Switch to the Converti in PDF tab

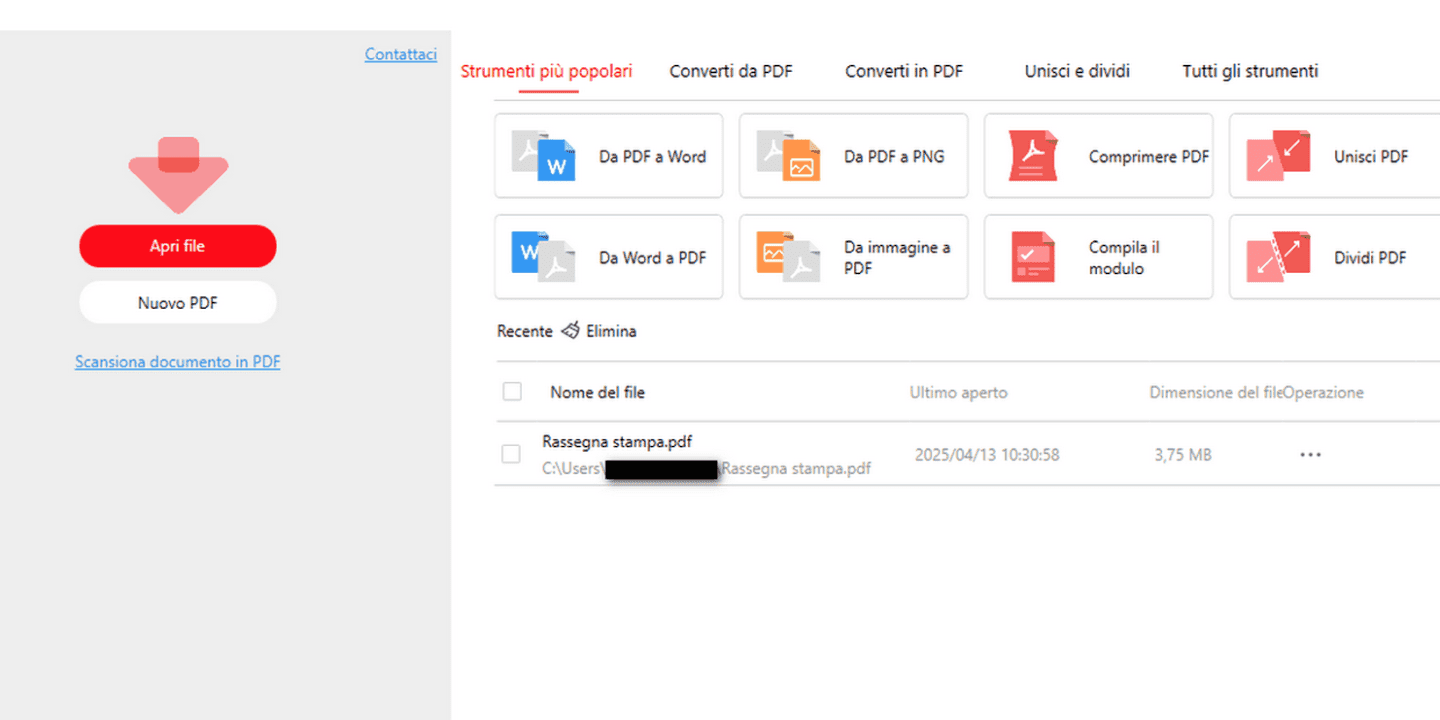[x=904, y=71]
